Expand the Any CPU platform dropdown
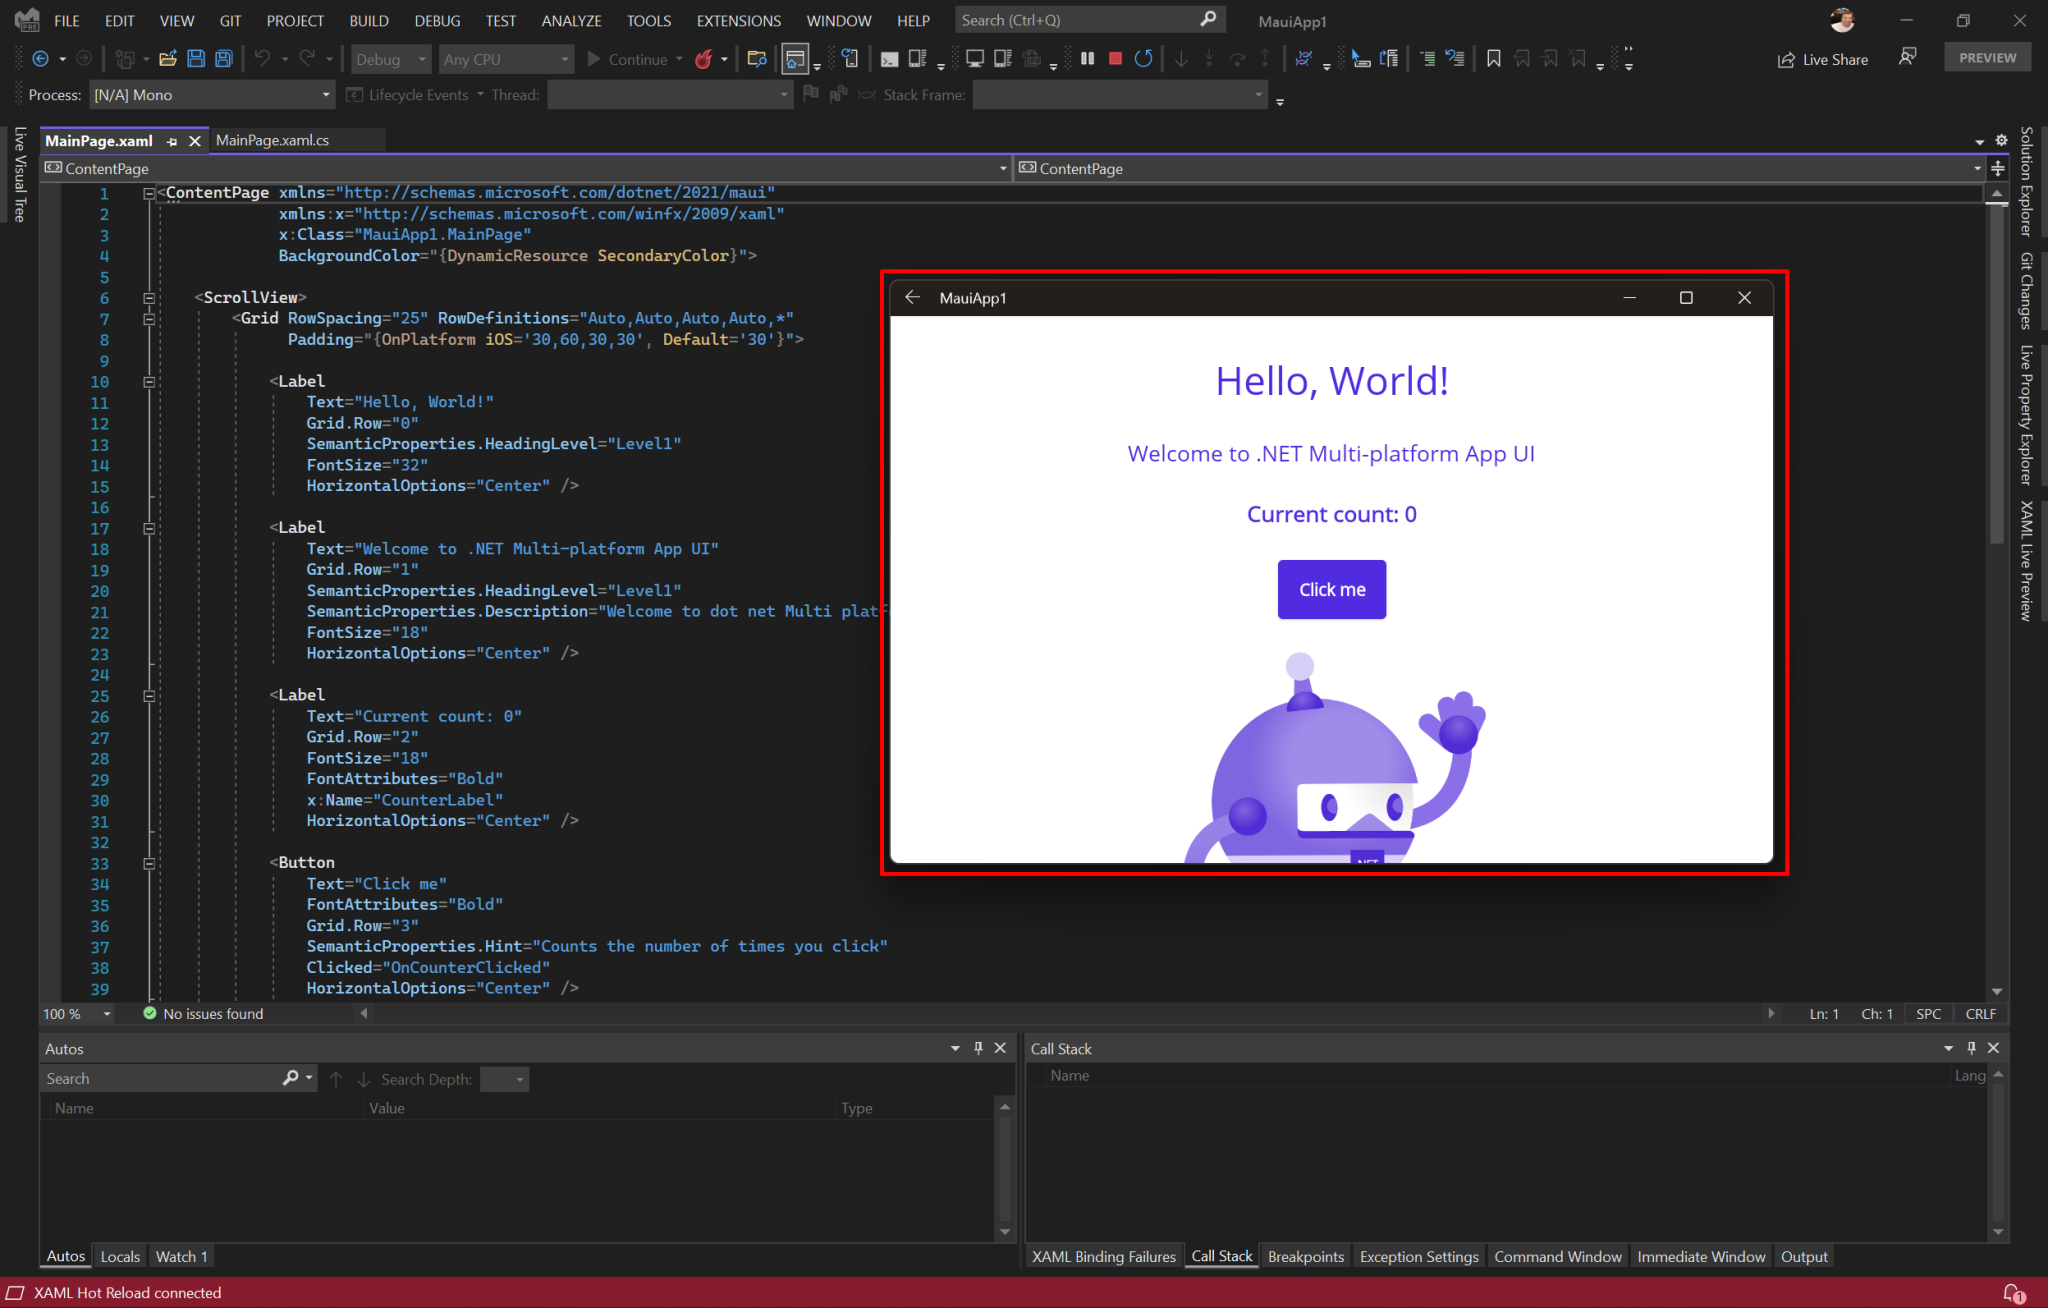Image resolution: width=2048 pixels, height=1308 pixels. point(563,58)
